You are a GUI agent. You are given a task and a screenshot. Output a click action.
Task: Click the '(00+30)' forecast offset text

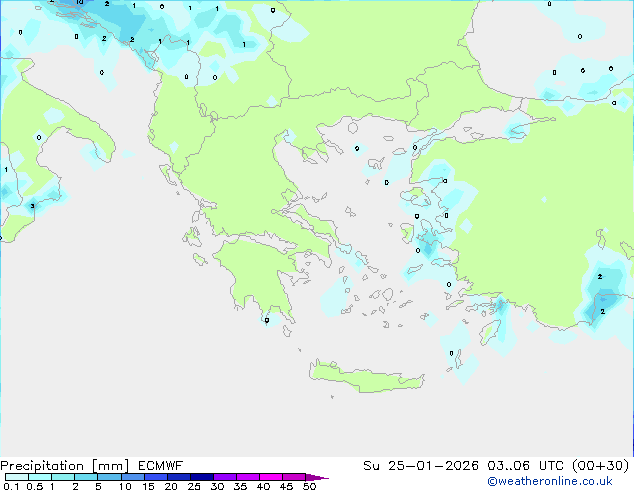(601, 466)
